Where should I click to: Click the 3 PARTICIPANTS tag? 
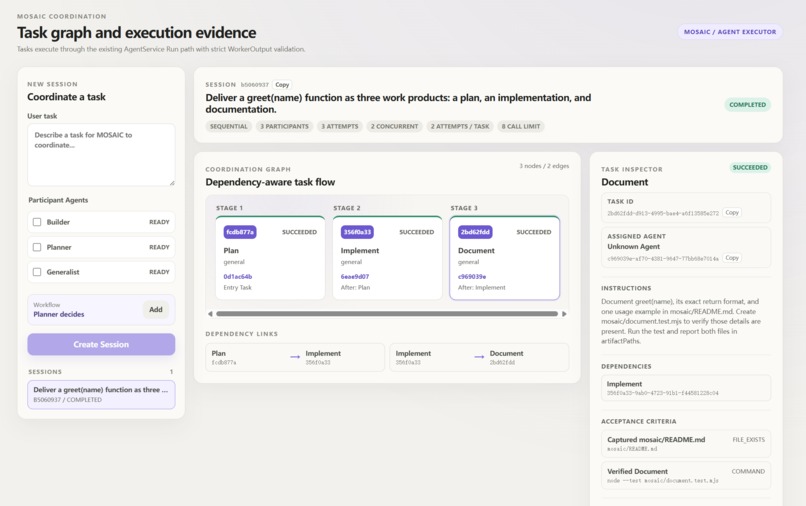[284, 126]
